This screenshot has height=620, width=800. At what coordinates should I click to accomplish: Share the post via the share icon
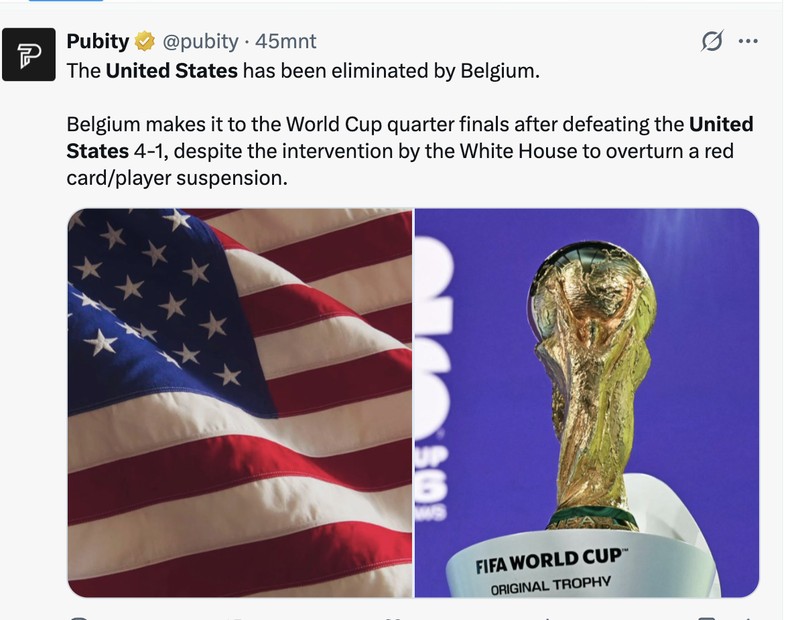pos(748,618)
